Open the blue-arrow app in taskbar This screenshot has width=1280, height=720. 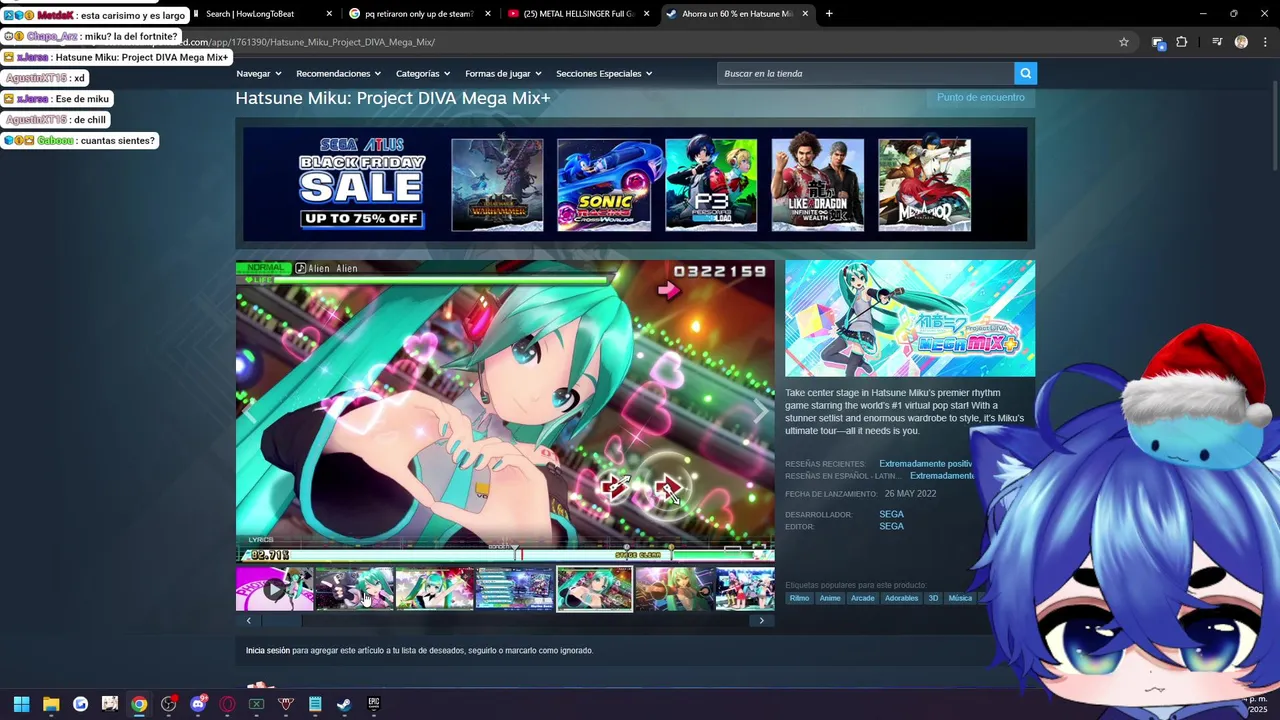(x=80, y=704)
